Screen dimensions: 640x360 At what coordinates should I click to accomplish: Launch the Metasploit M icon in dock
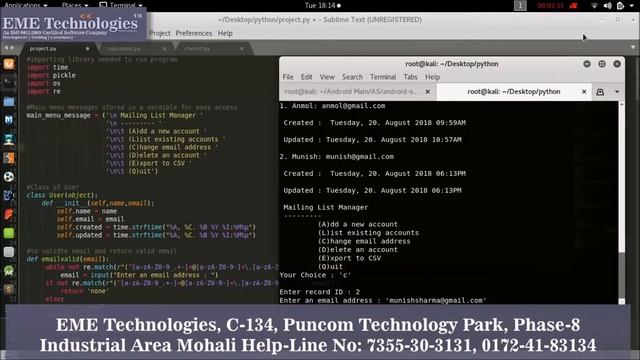coord(9,120)
